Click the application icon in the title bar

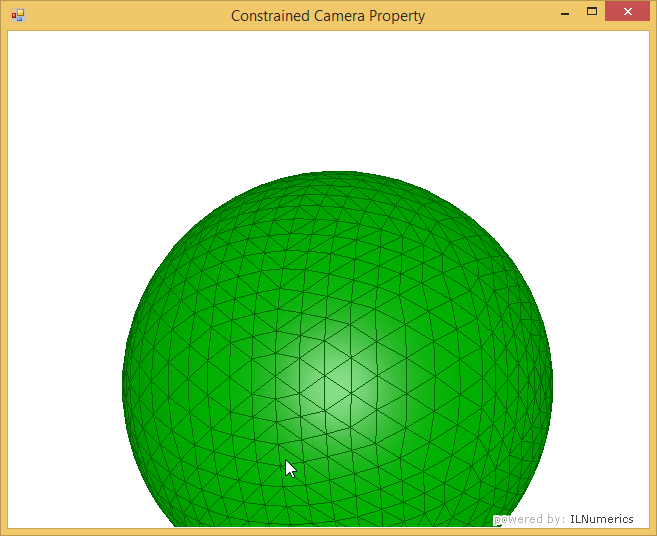(18, 16)
